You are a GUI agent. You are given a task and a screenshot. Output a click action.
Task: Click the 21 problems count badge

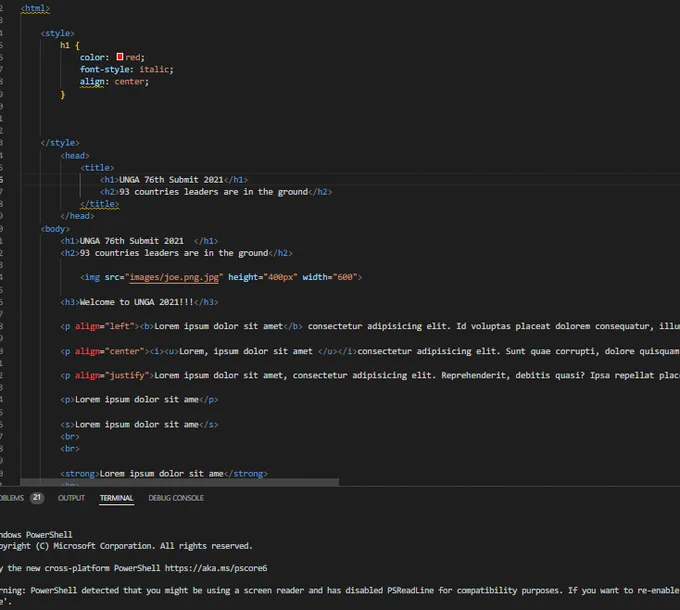click(x=37, y=497)
